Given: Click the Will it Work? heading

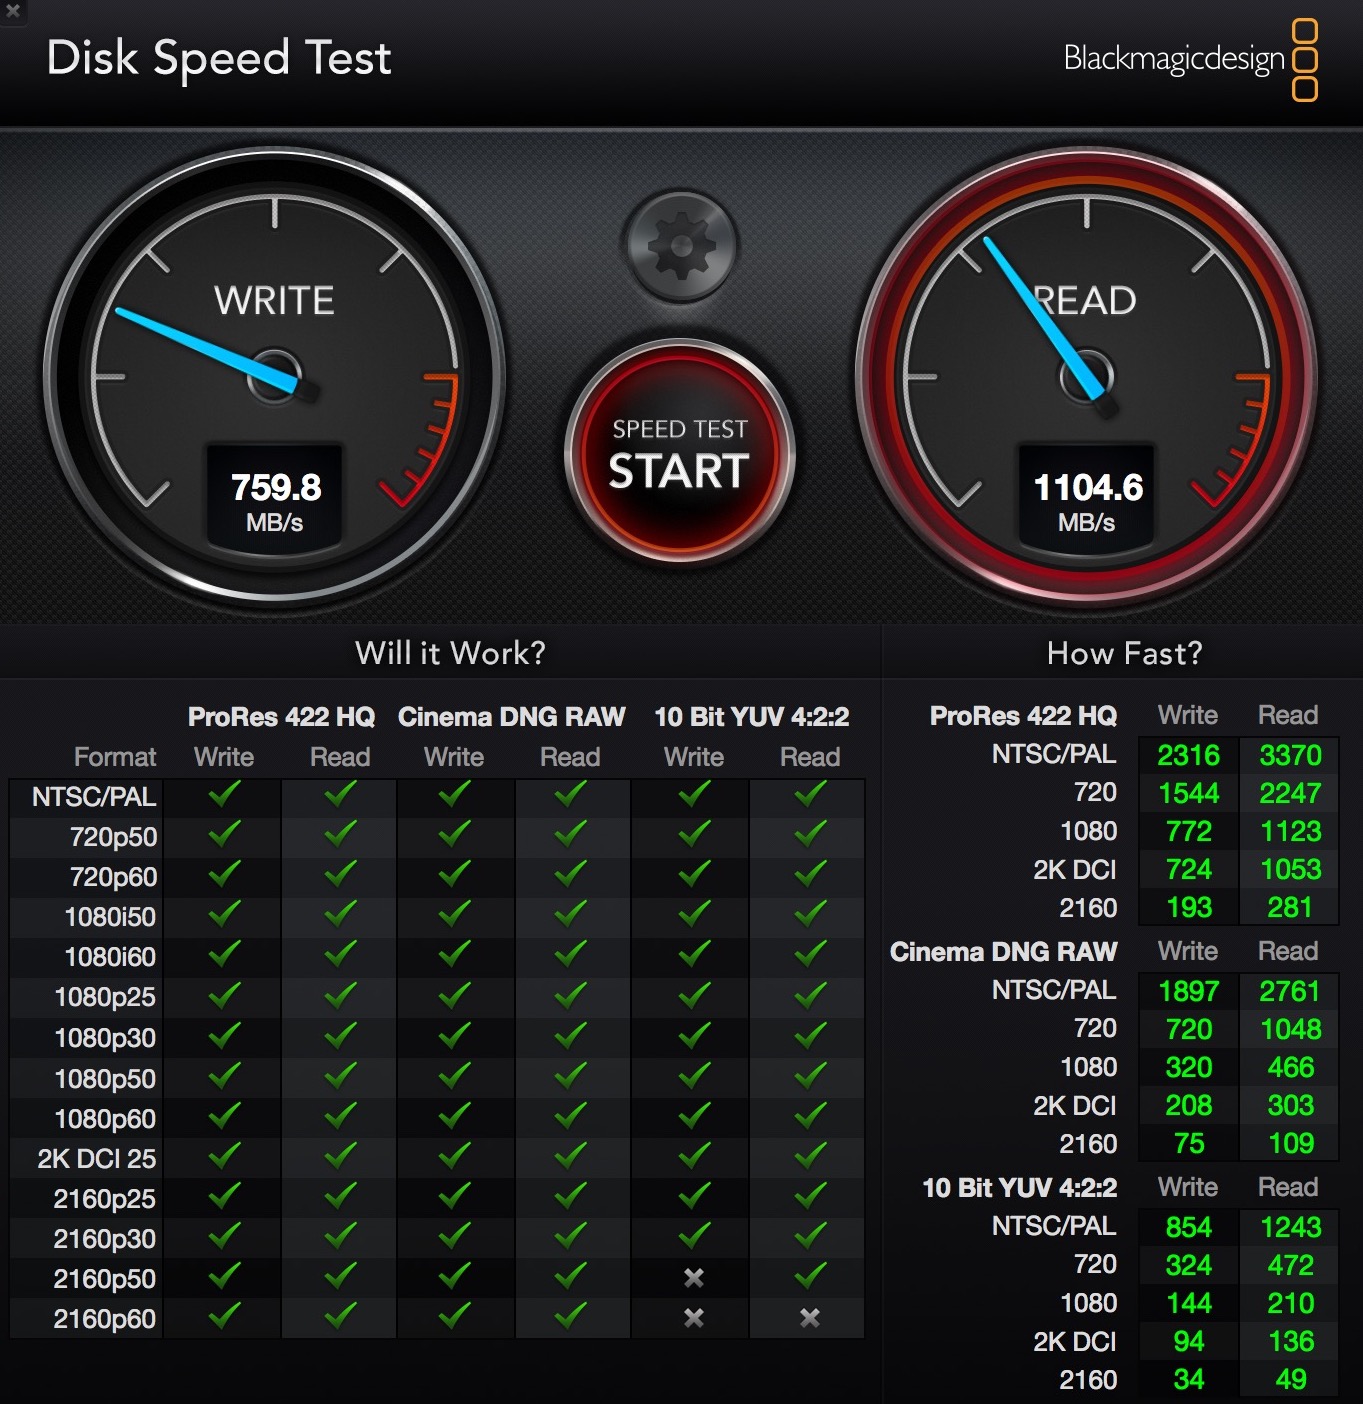Looking at the screenshot, I should click(451, 653).
